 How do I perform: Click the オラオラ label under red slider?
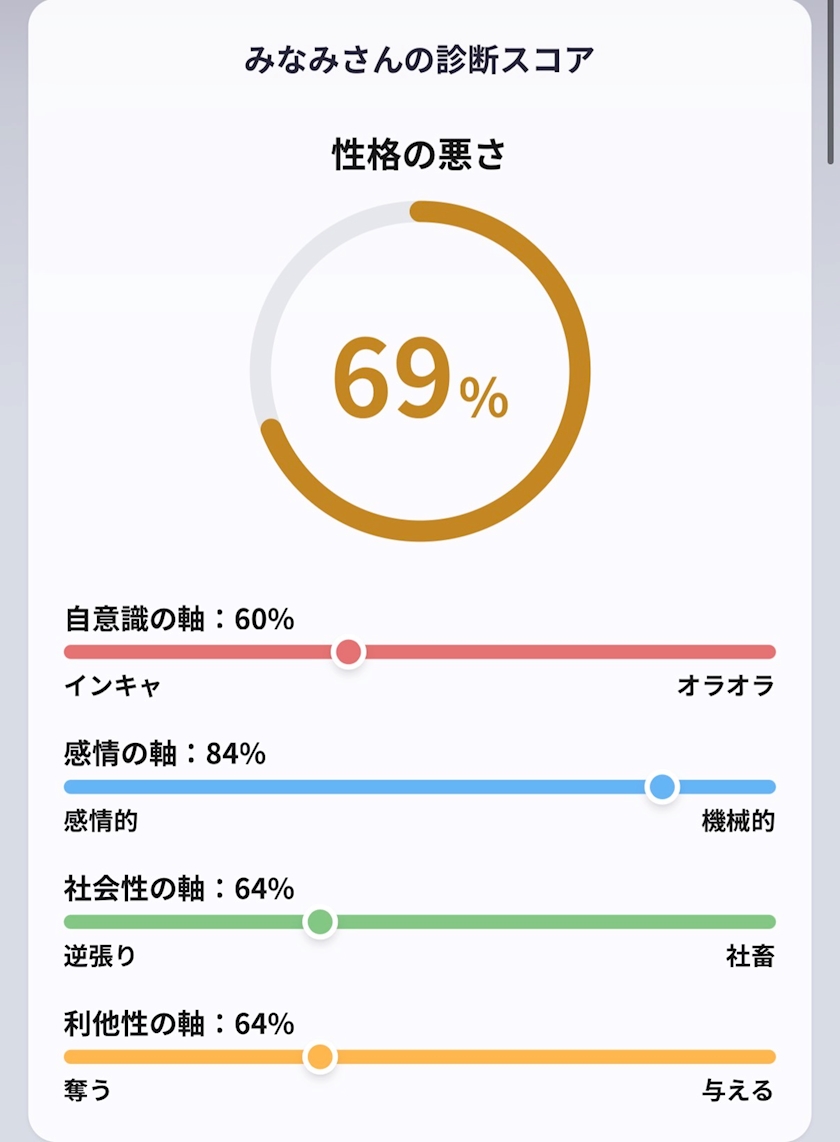(x=726, y=685)
